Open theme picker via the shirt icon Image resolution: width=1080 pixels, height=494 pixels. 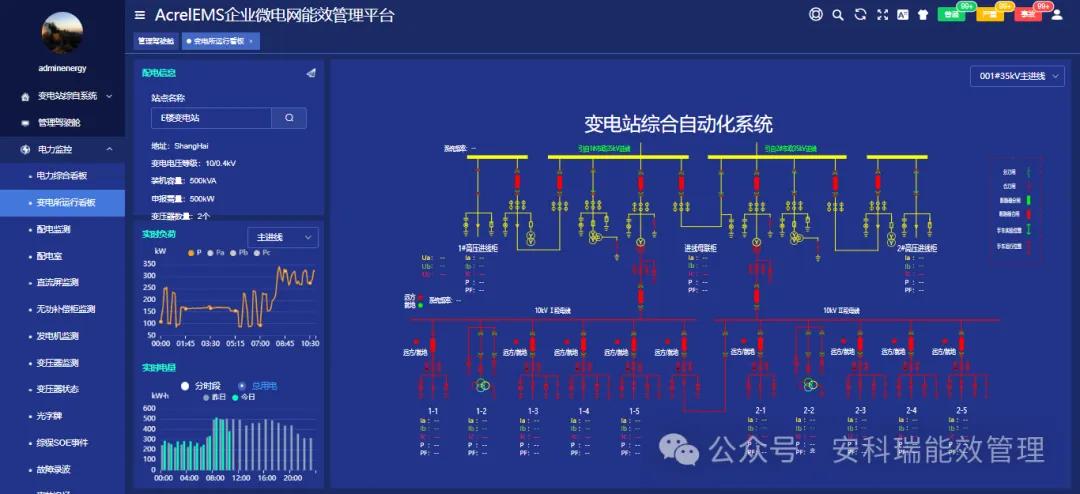[x=923, y=15]
